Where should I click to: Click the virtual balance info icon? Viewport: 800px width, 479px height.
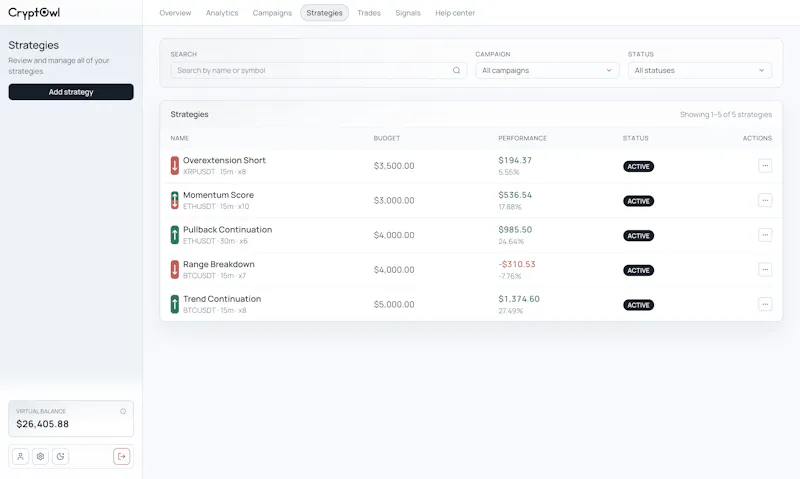(x=123, y=411)
